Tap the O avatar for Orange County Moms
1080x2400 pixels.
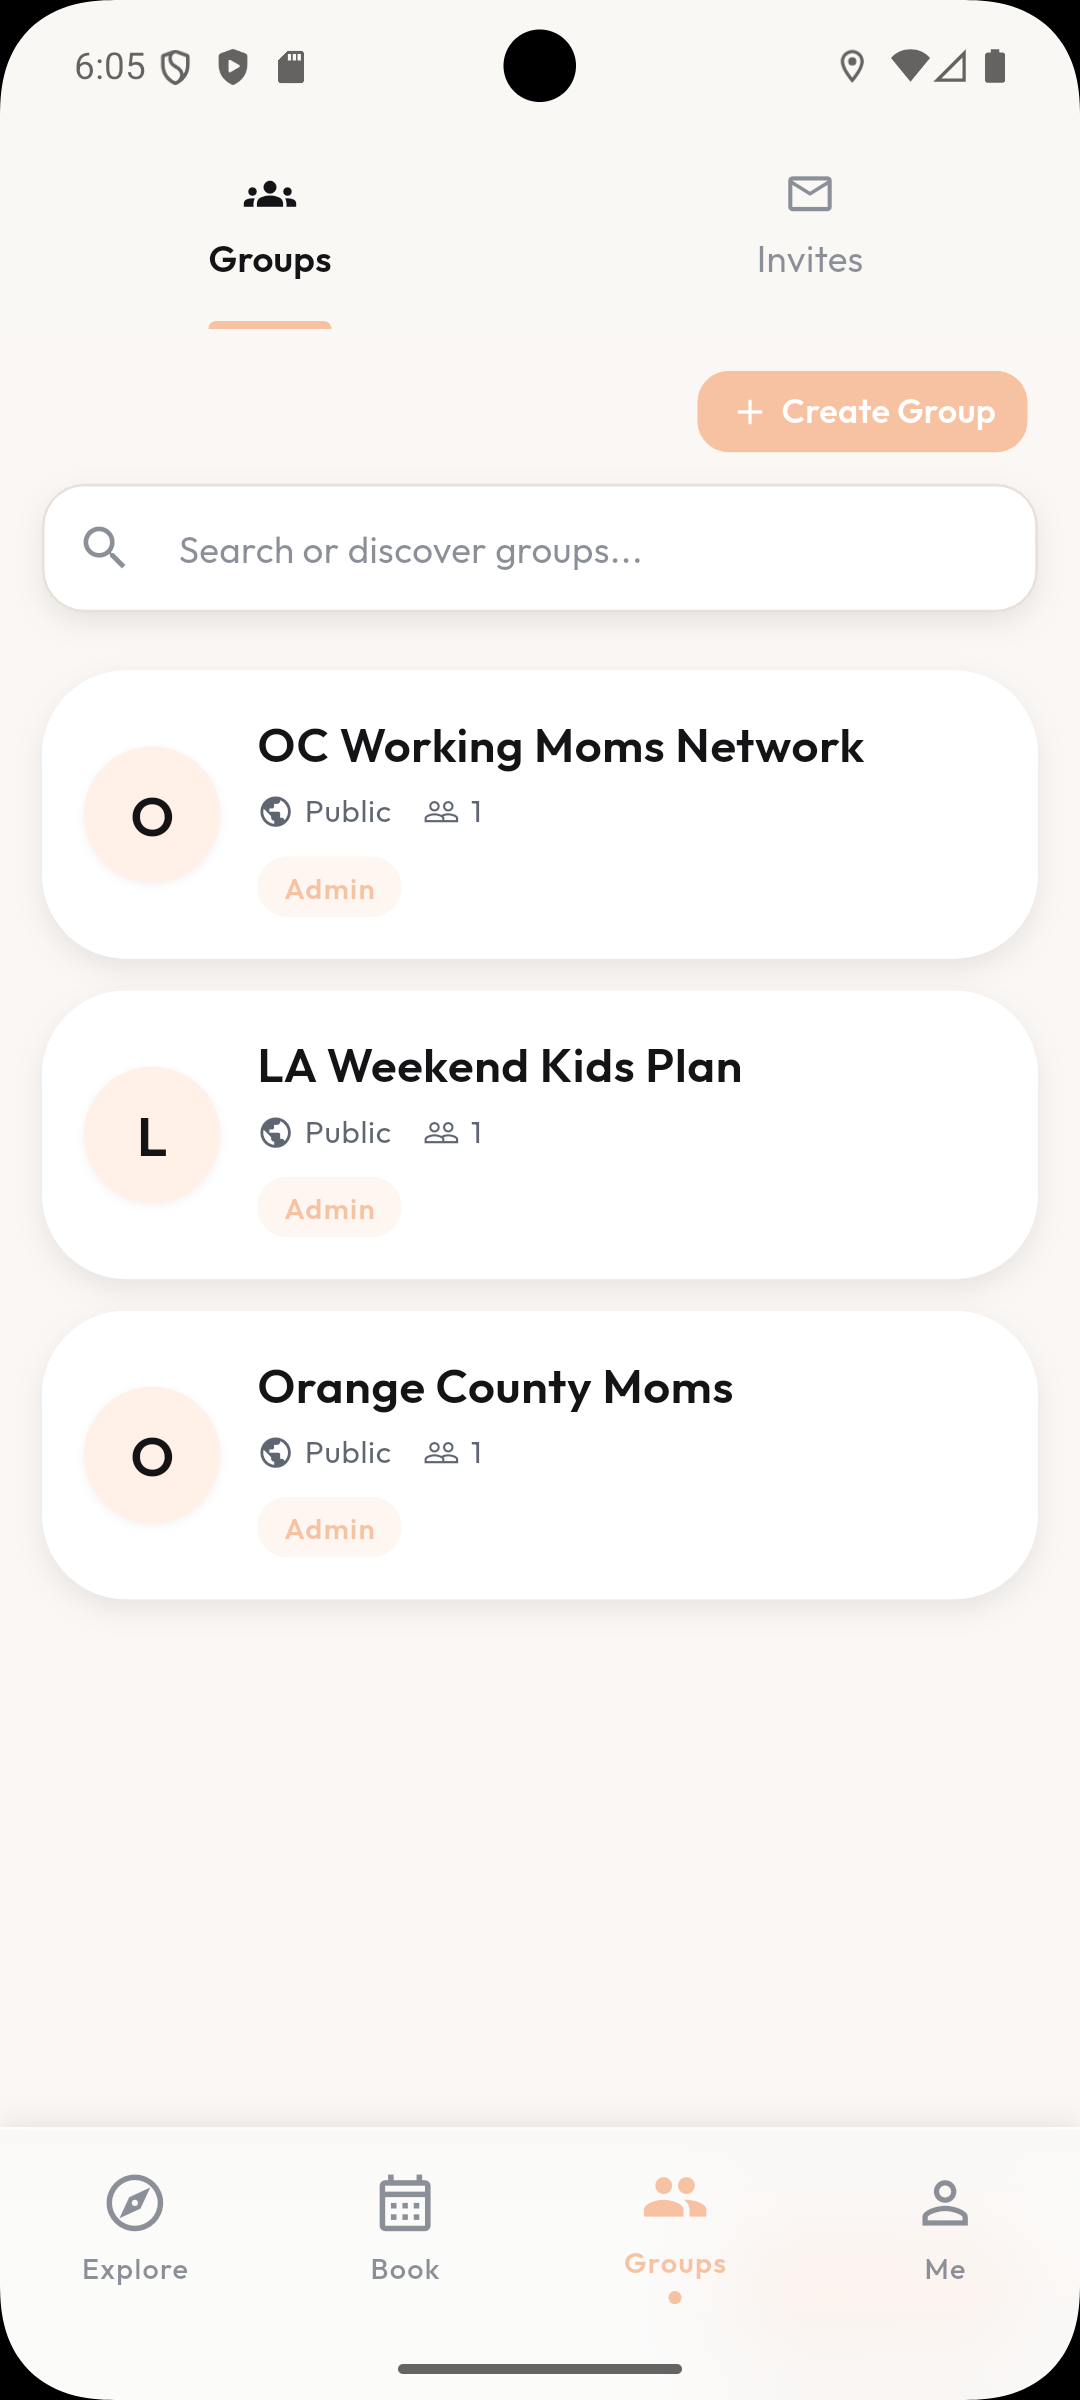pyautogui.click(x=152, y=1455)
